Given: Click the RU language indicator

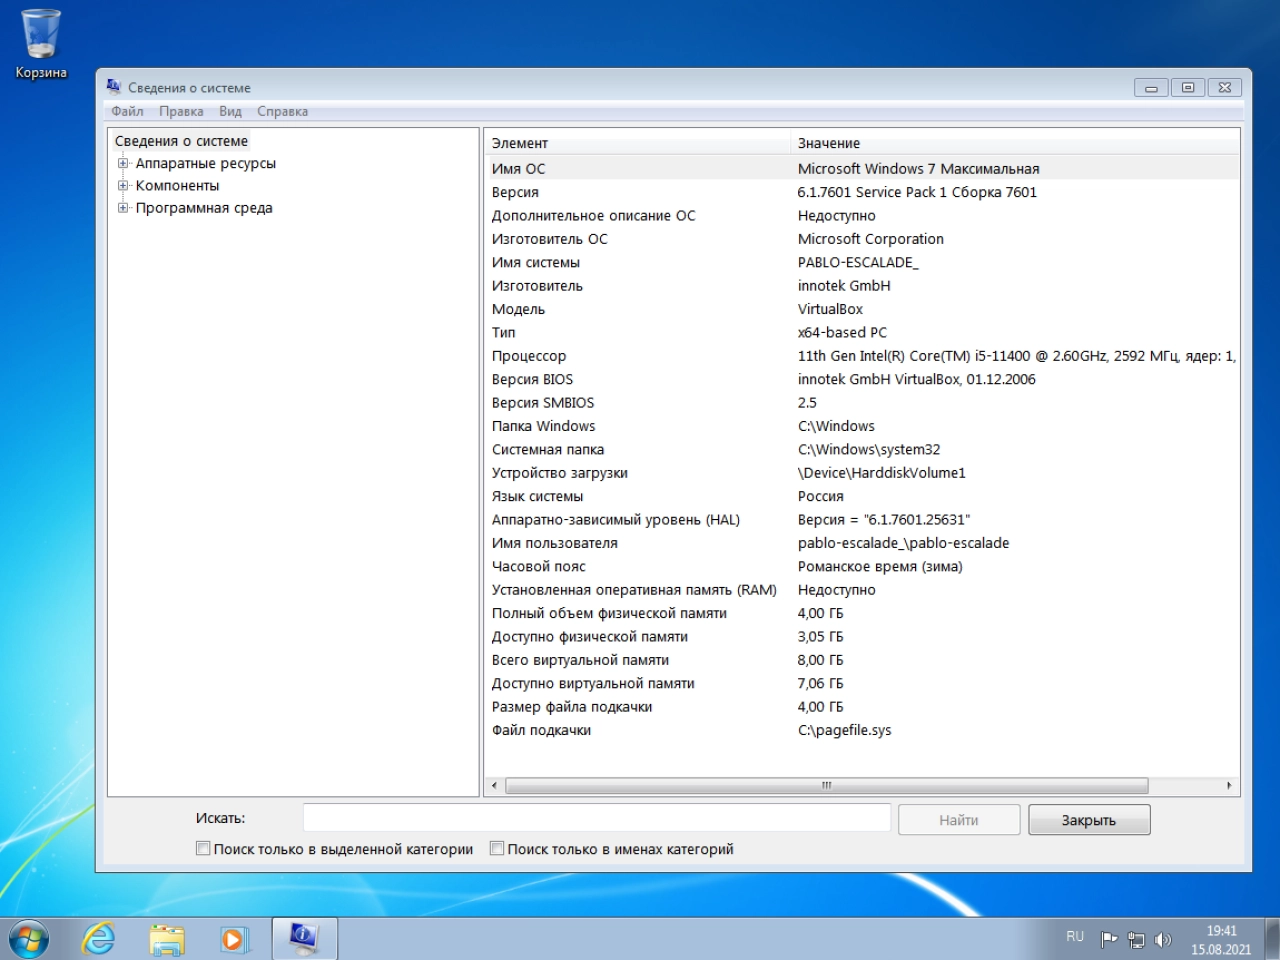Looking at the screenshot, I should coord(1075,937).
